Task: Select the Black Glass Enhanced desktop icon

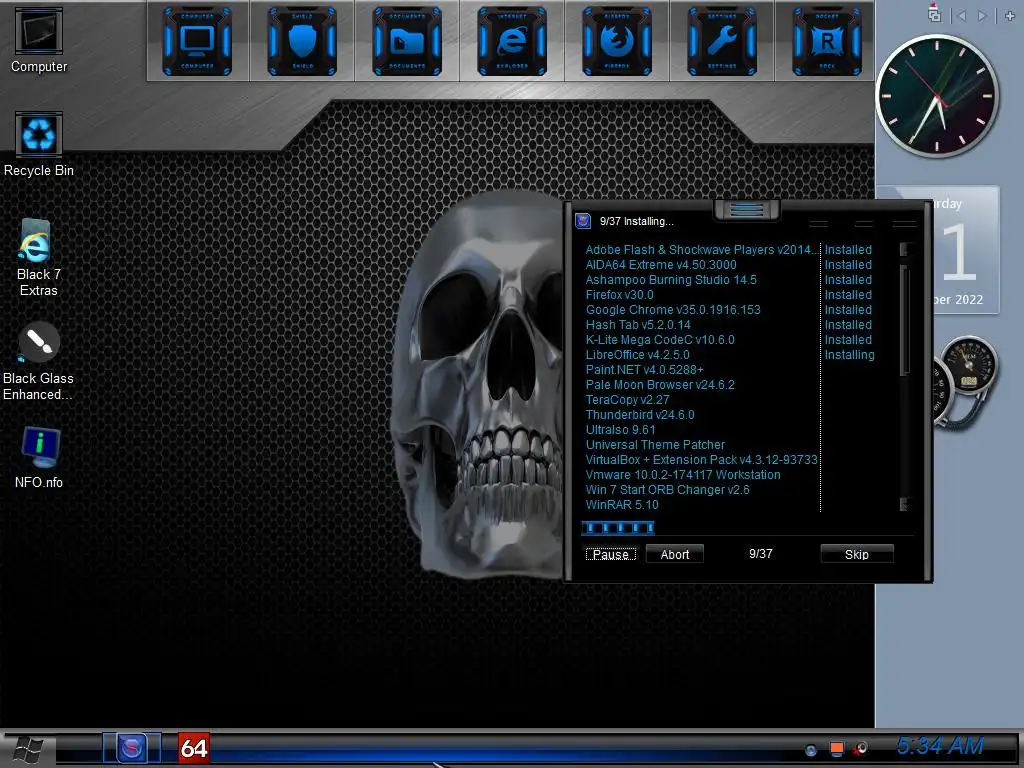Action: 38,361
